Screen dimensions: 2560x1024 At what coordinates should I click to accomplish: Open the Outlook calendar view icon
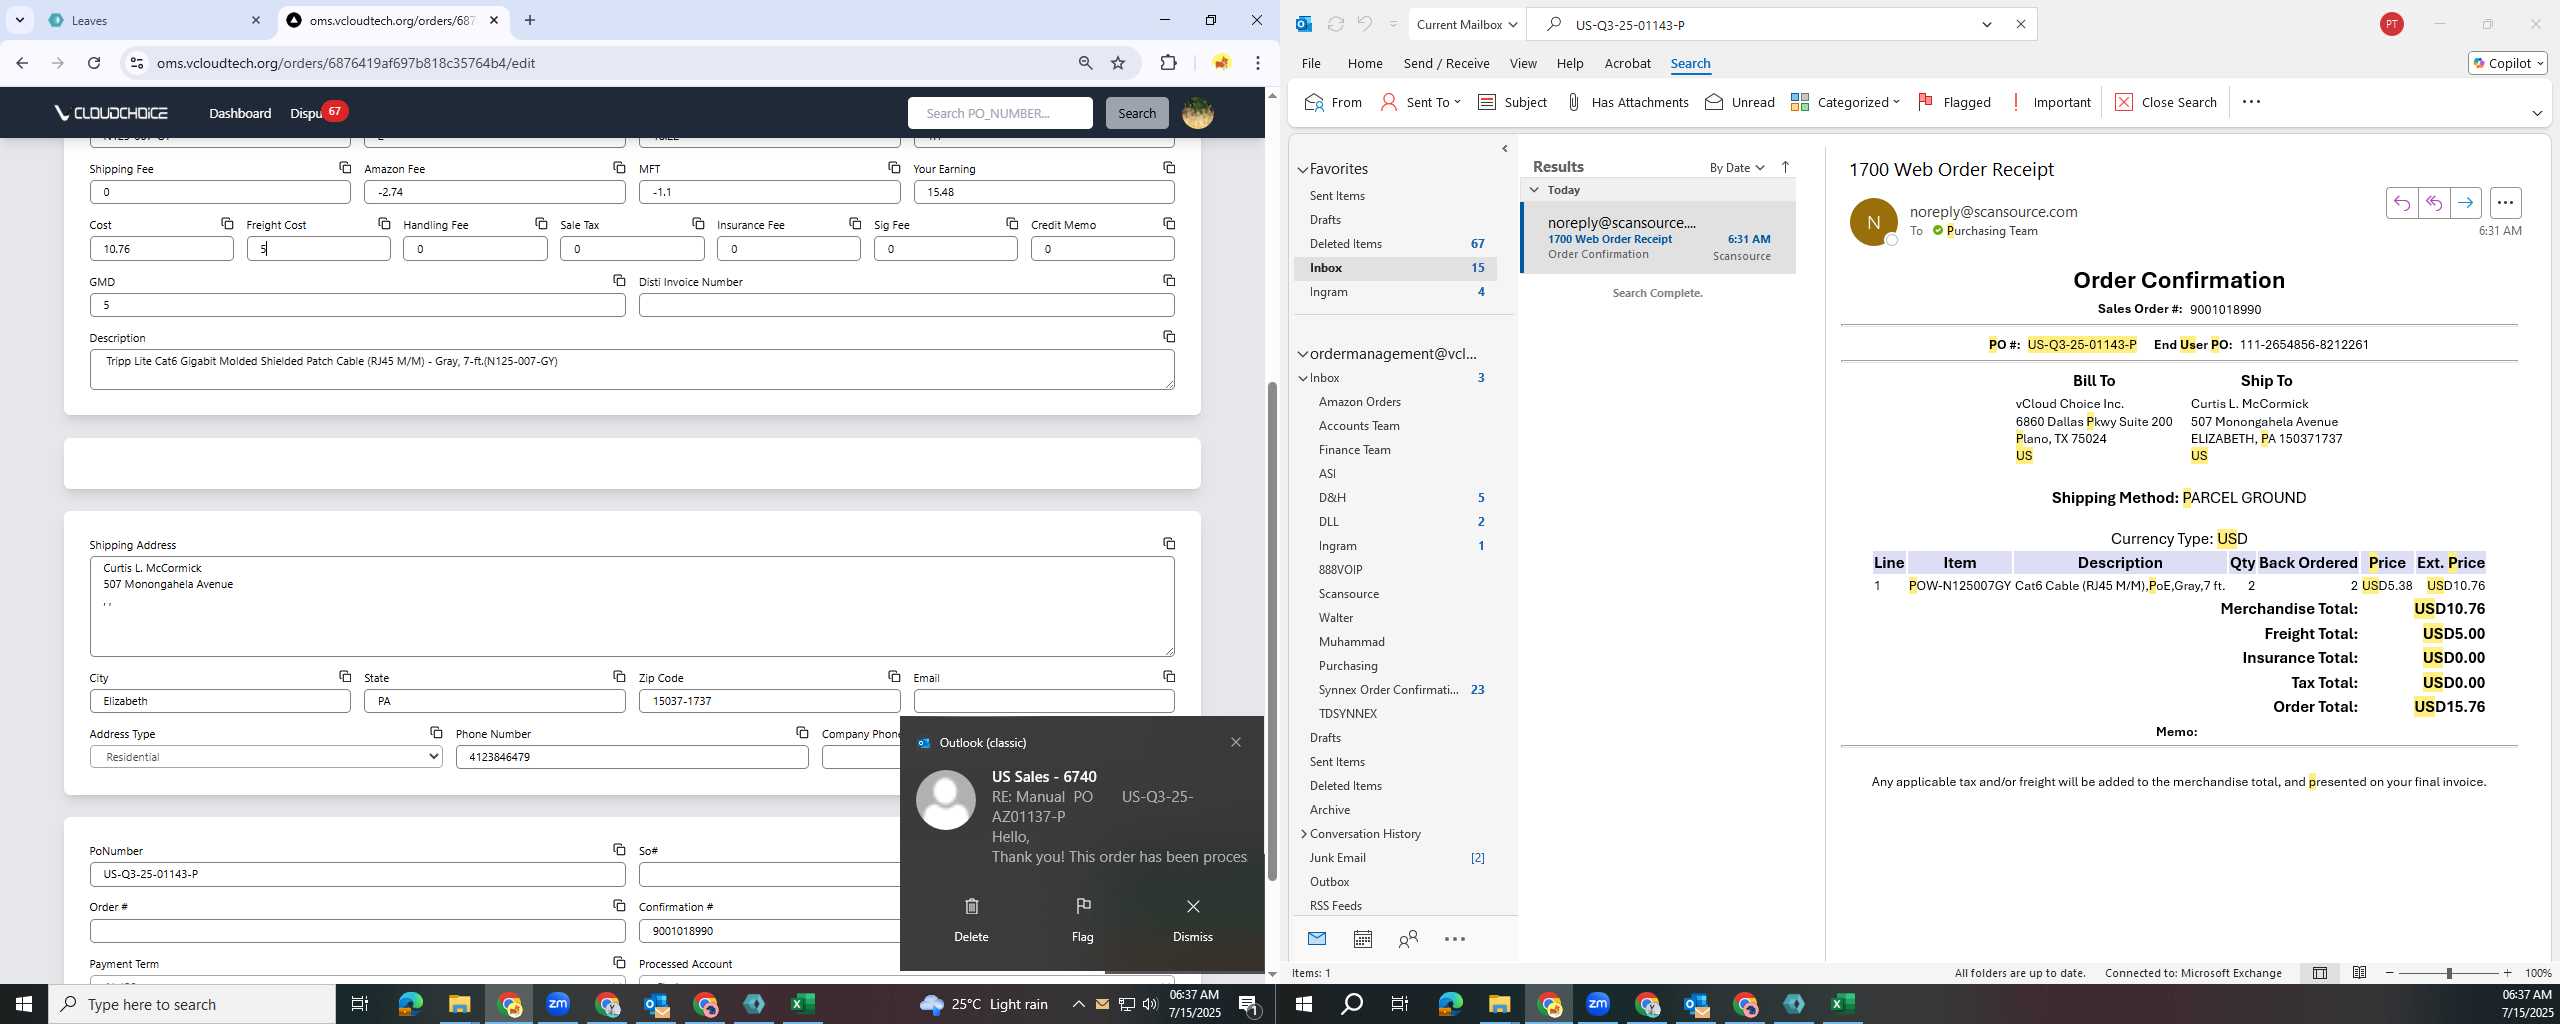click(x=1362, y=938)
